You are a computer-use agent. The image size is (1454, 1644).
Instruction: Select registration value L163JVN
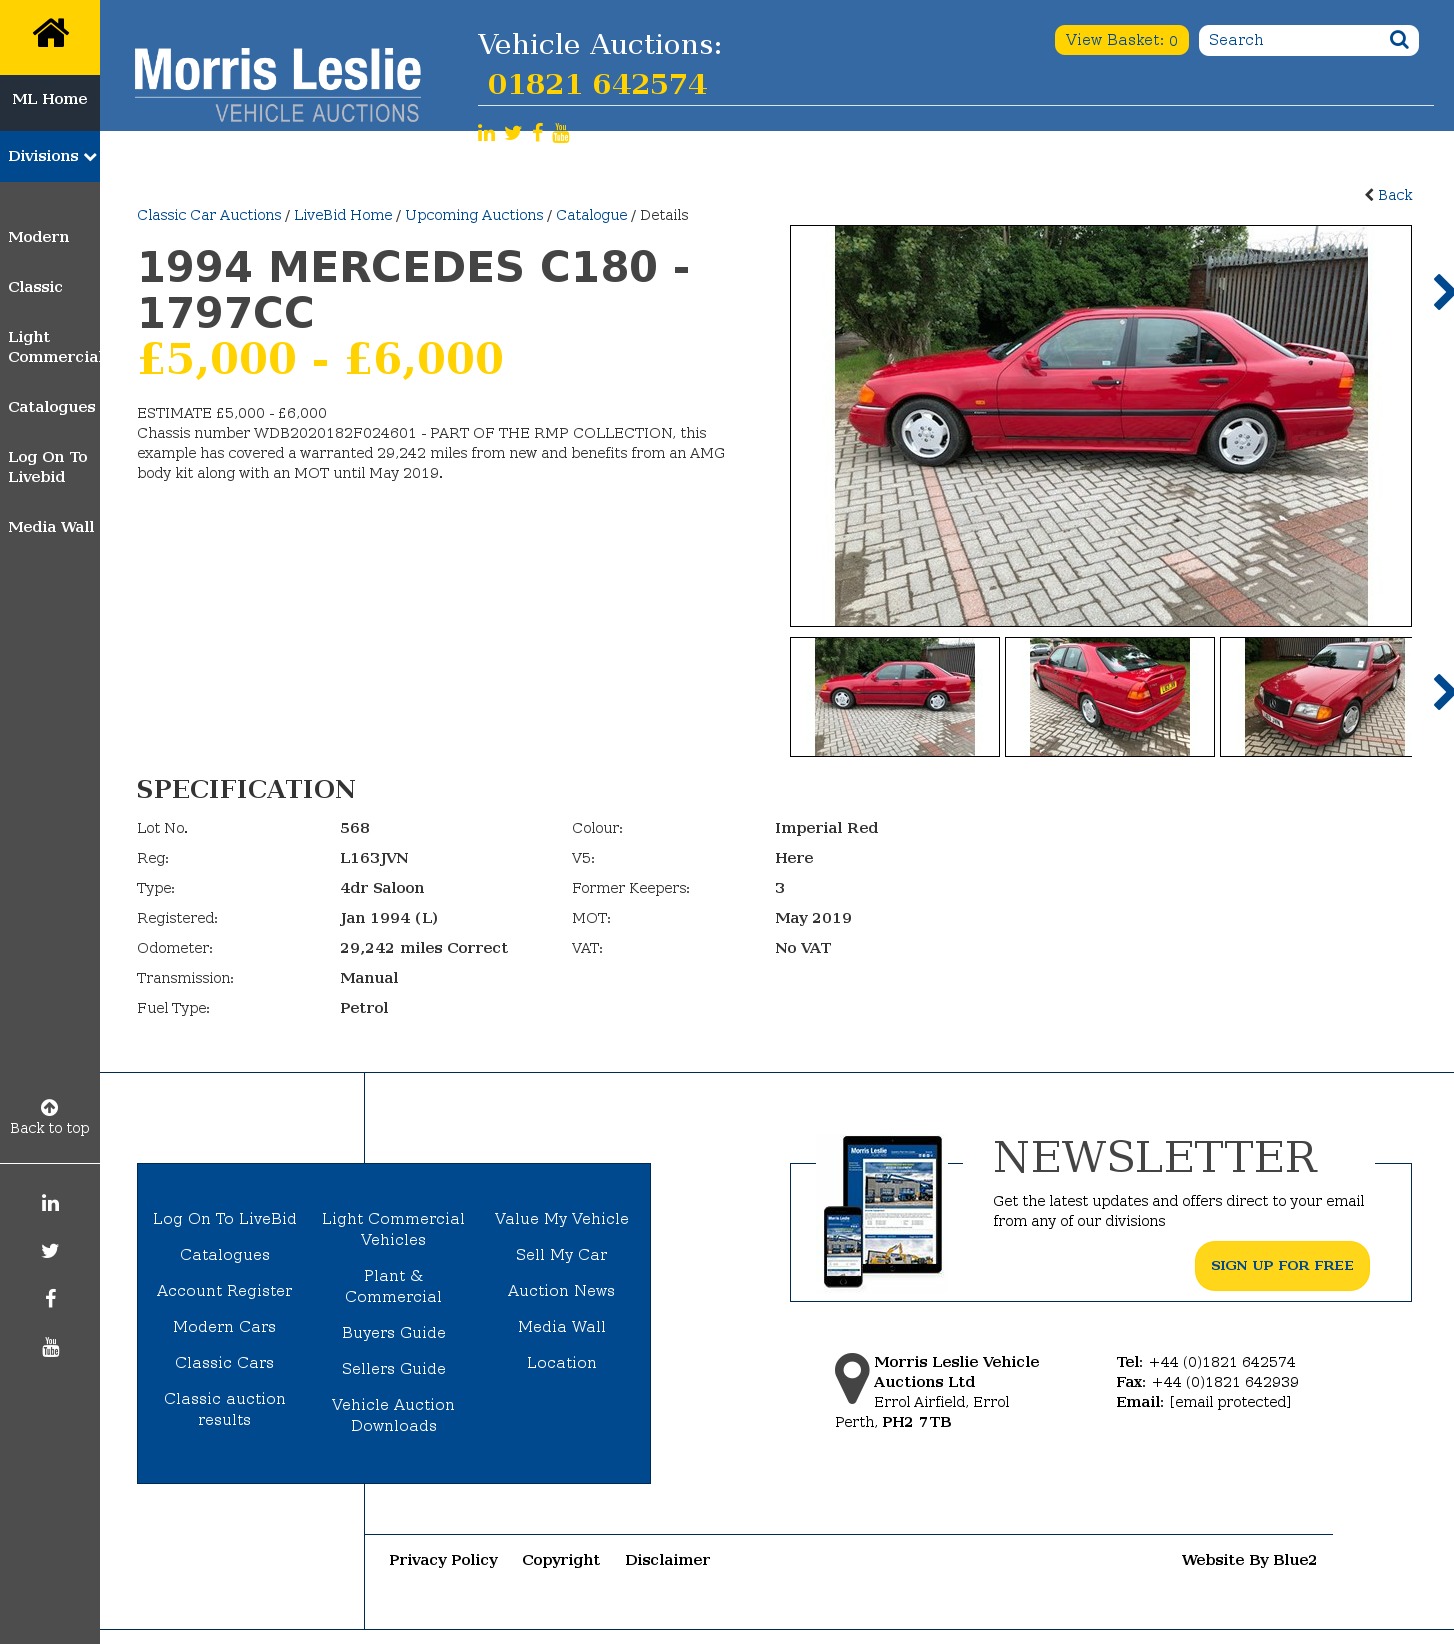coord(374,858)
